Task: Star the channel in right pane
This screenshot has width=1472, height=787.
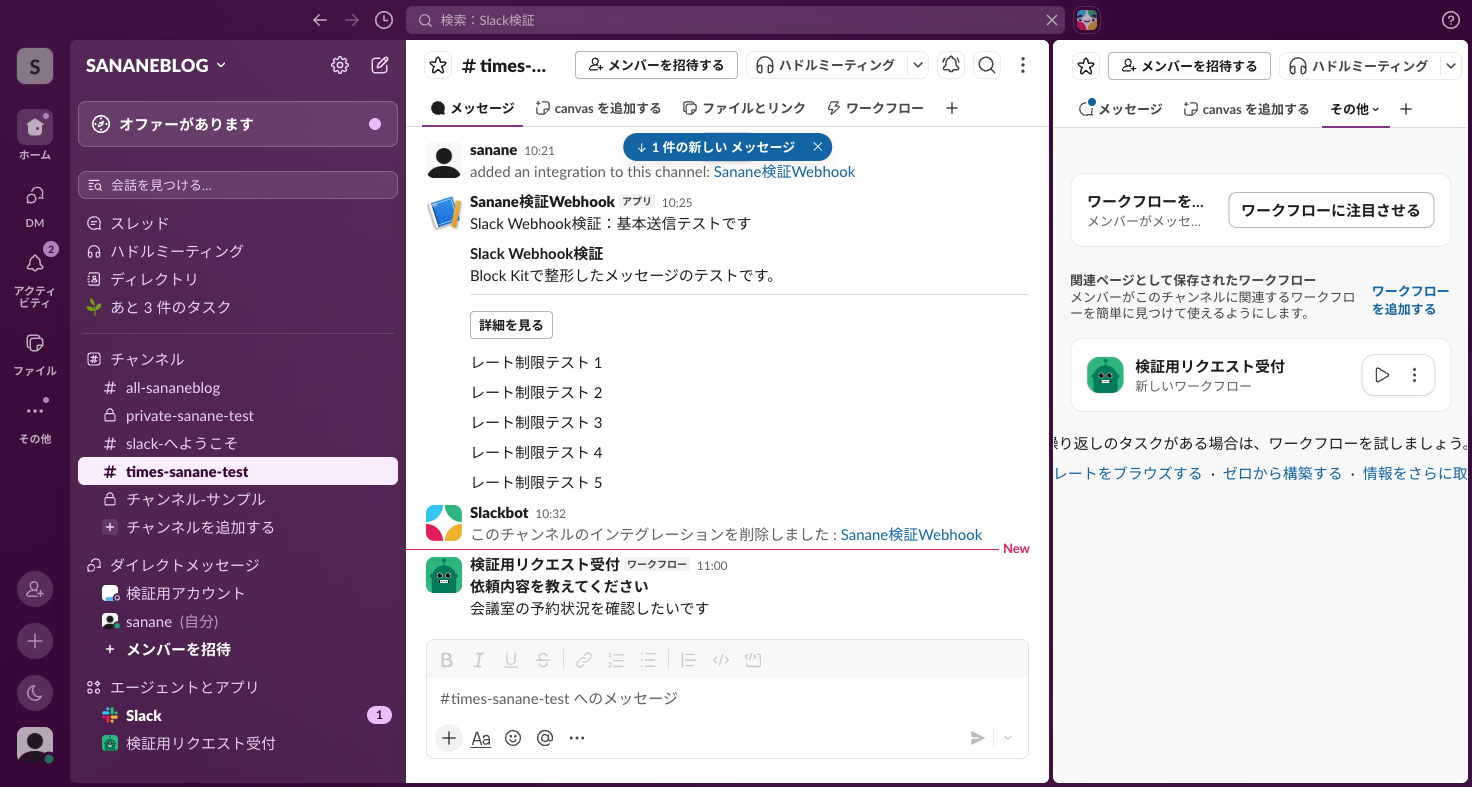Action: (1086, 66)
